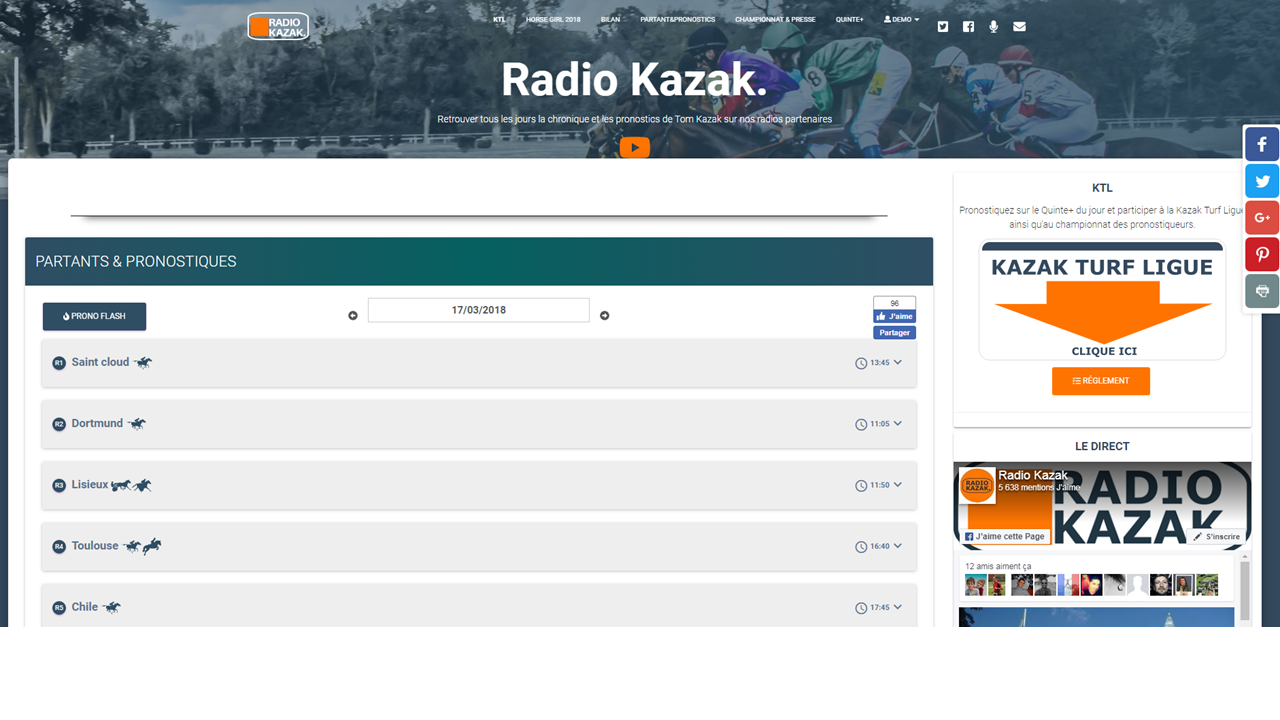Click the Saint cloud race name
The image size is (1280, 720).
[x=100, y=362]
